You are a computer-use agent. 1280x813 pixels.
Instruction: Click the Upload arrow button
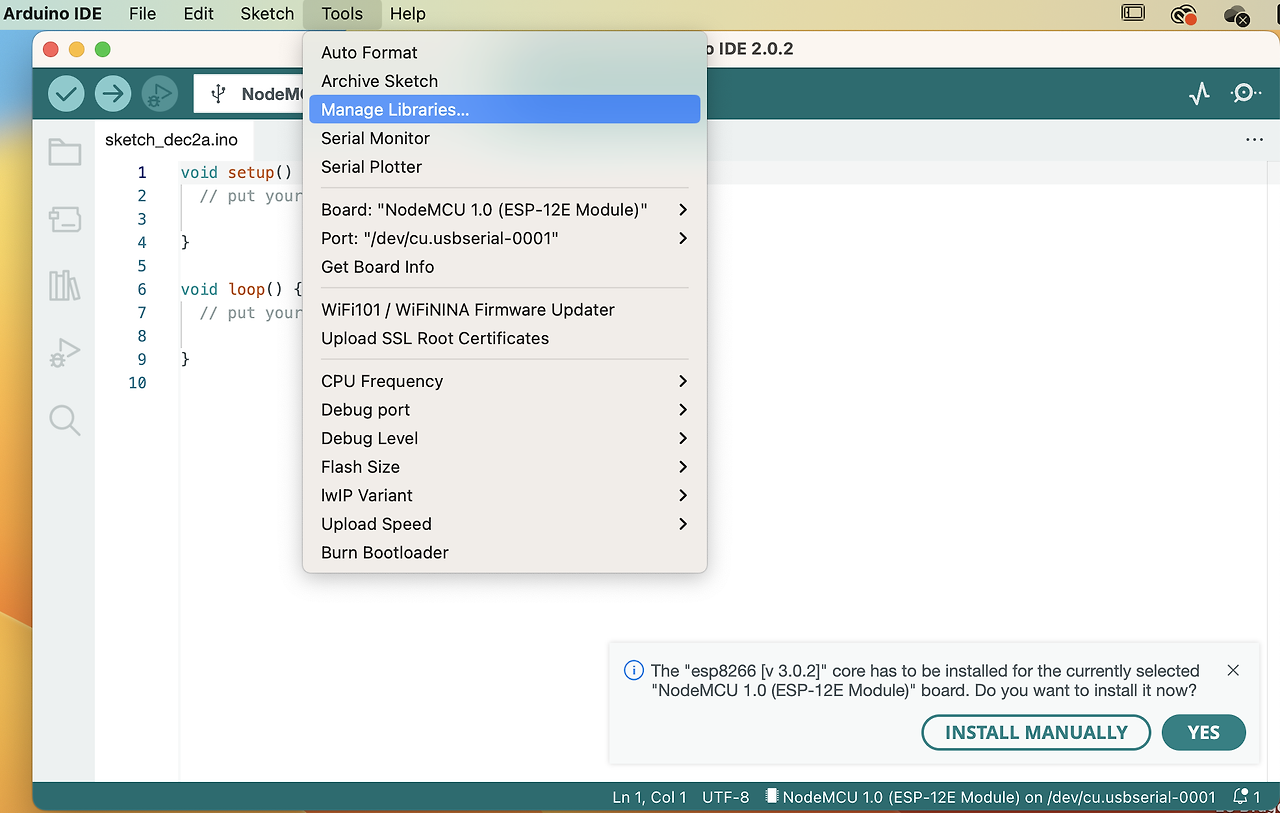[113, 94]
